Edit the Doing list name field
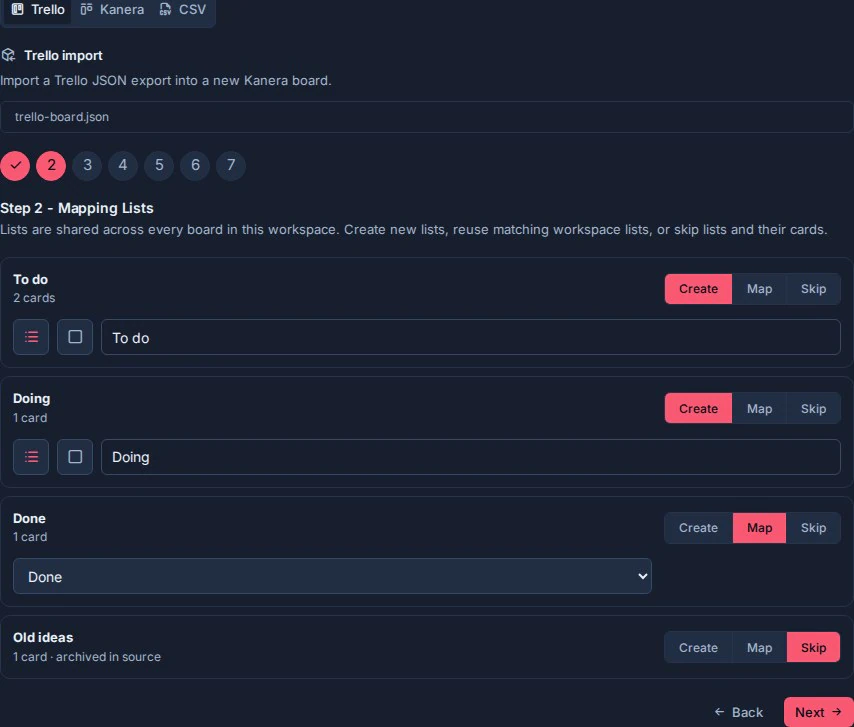Screen dimensions: 854x727 click(471, 457)
